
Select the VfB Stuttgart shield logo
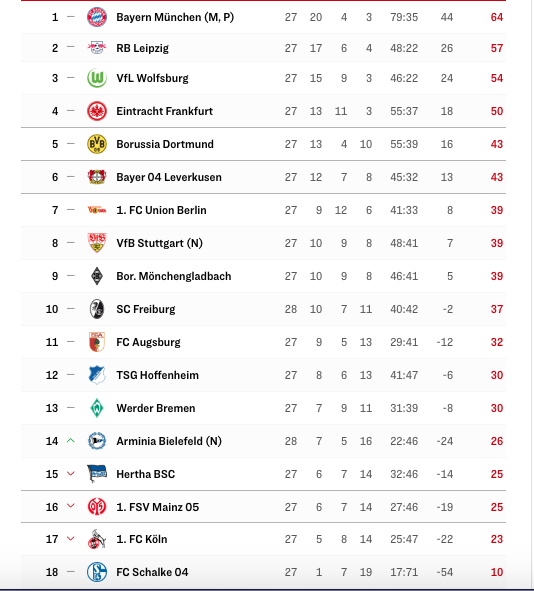tap(97, 243)
